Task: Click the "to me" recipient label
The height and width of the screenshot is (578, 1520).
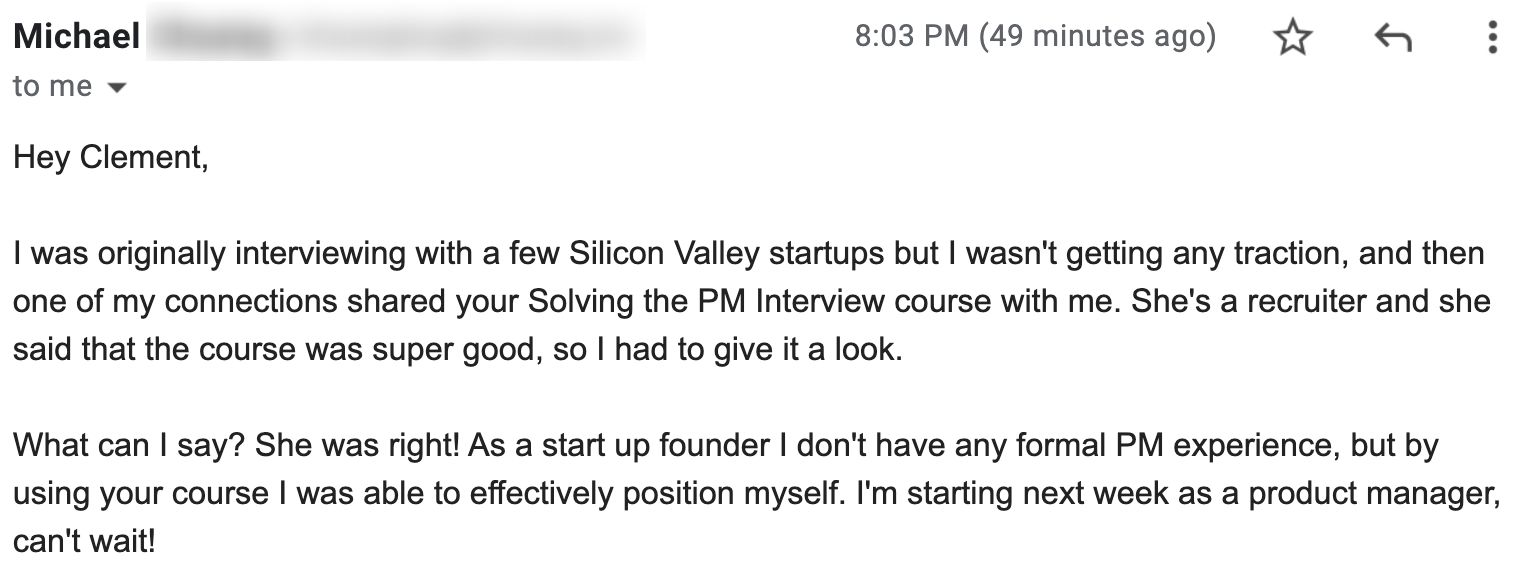Action: pos(52,87)
